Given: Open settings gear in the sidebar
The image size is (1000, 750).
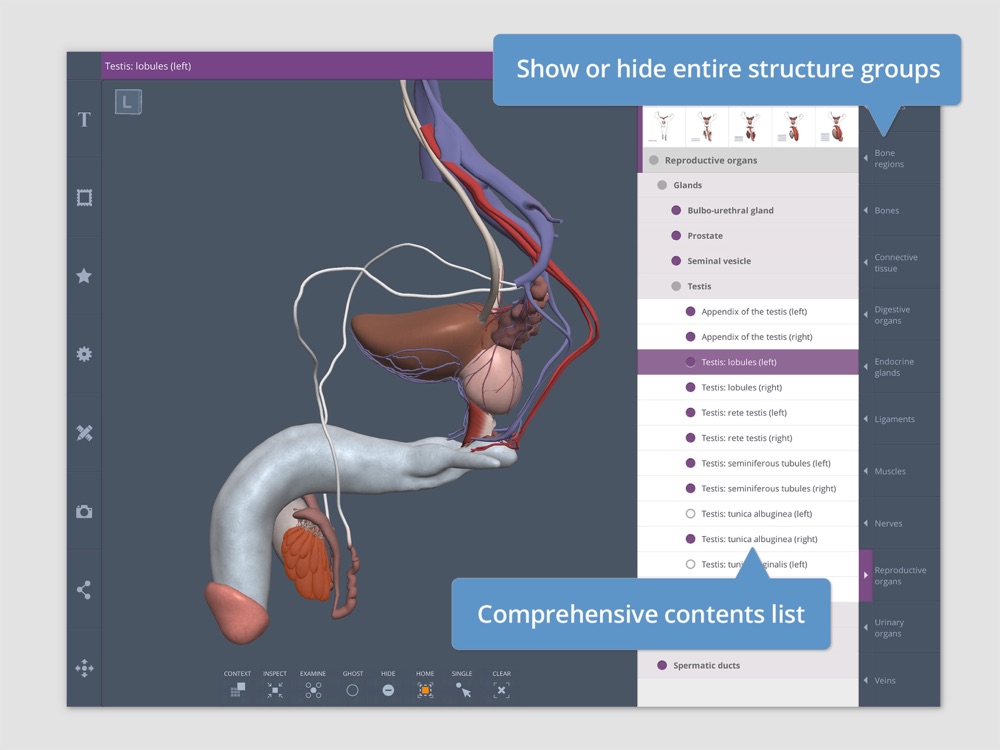Looking at the screenshot, I should pyautogui.click(x=84, y=354).
